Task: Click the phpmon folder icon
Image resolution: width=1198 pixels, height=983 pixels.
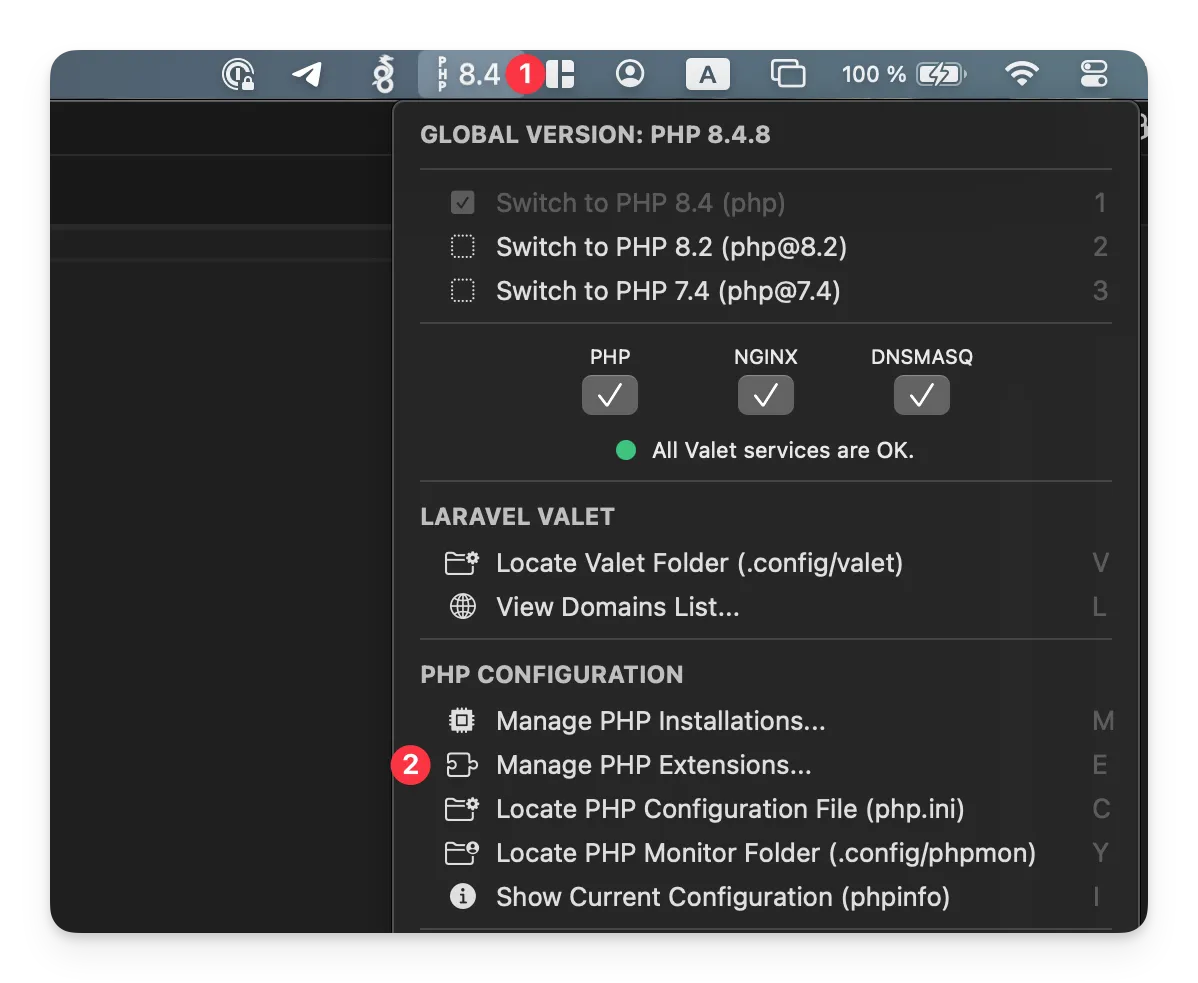Action: coord(462,853)
